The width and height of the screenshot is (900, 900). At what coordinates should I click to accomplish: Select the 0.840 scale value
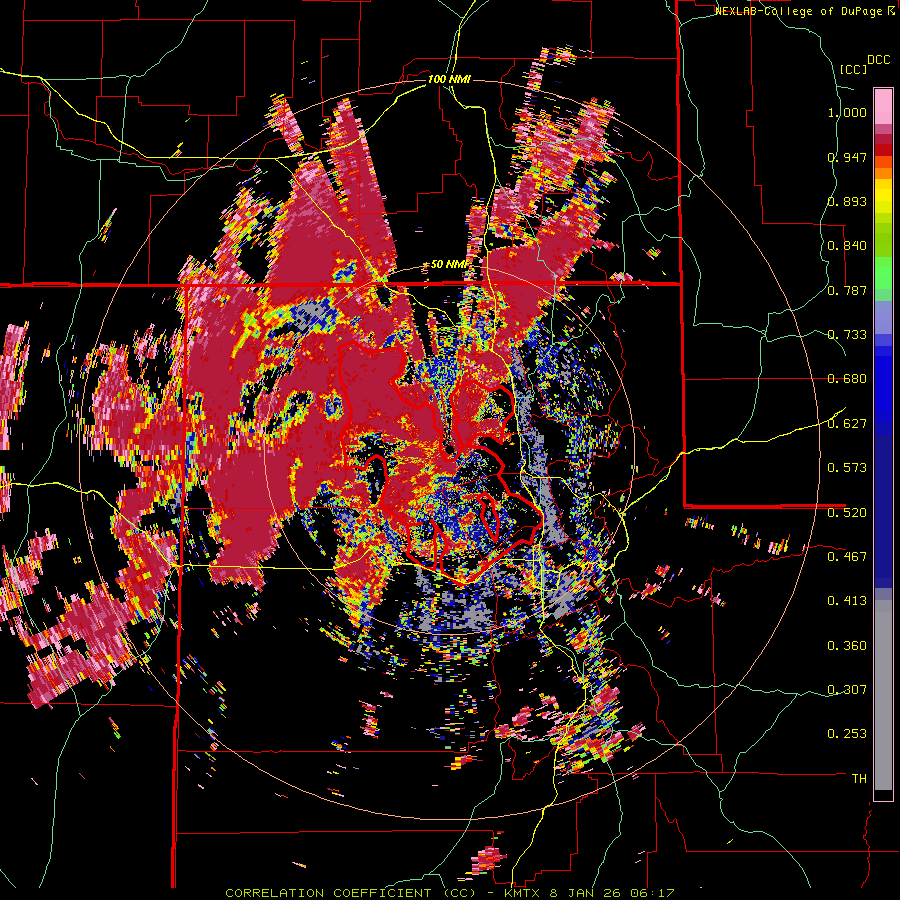tap(847, 246)
